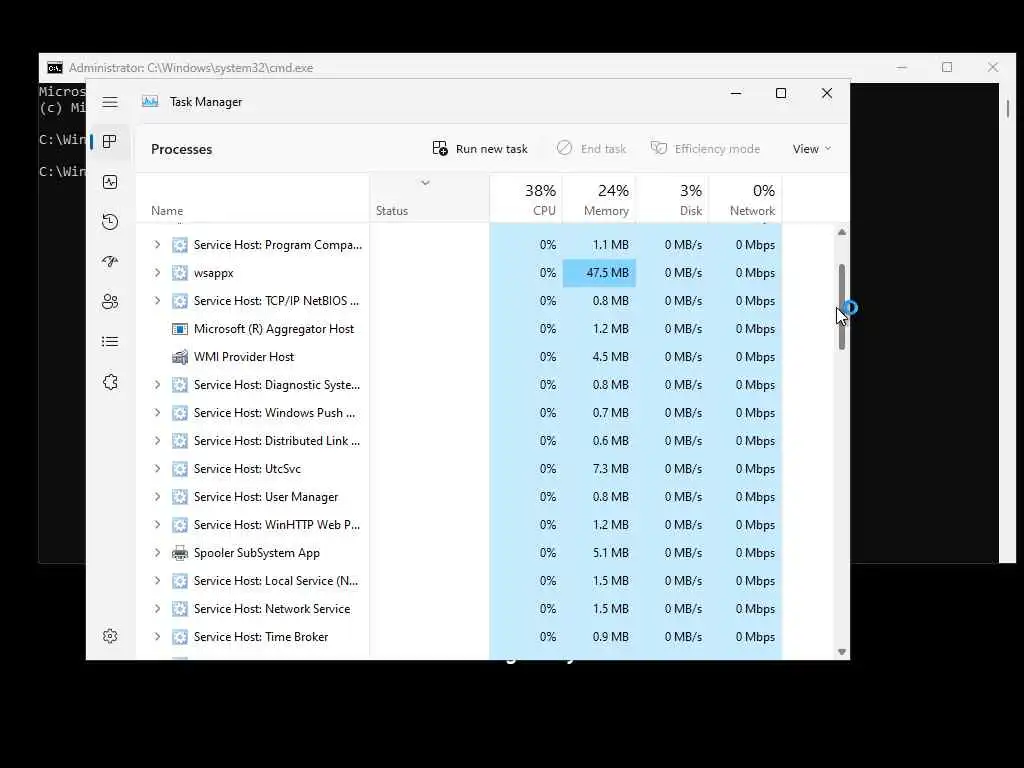The height and width of the screenshot is (768, 1024).
Task: Sort processes by CPU column header
Action: click(x=526, y=199)
